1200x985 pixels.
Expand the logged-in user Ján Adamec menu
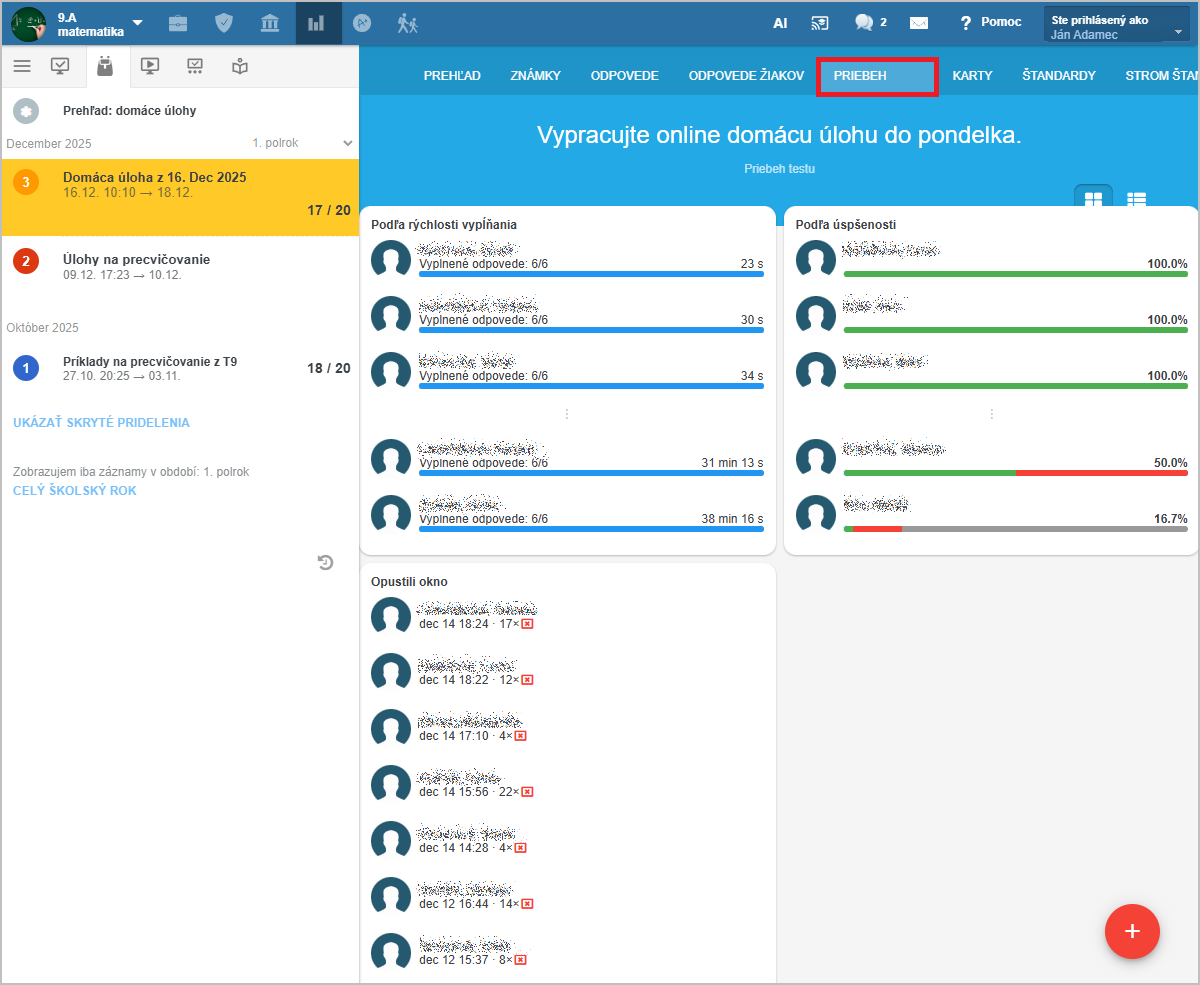click(x=1116, y=25)
